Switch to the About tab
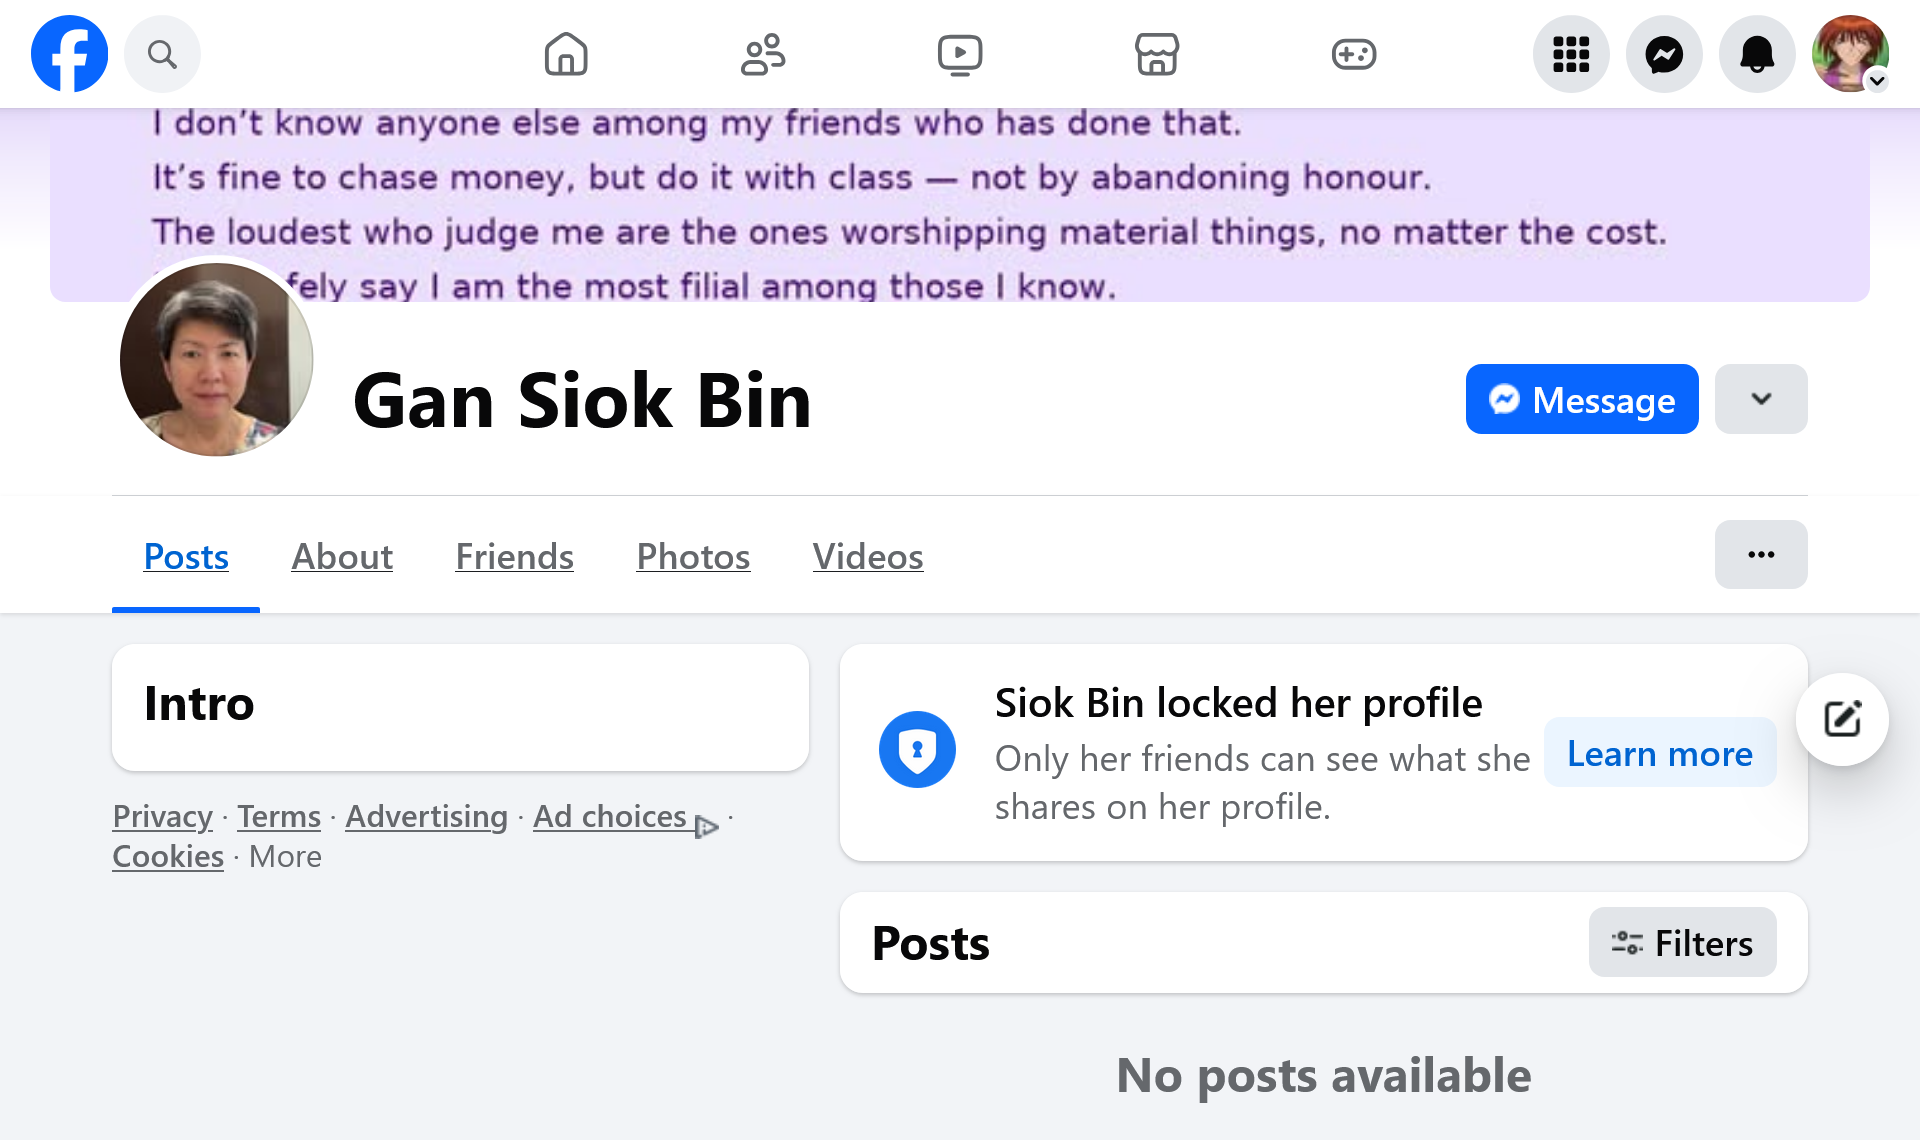This screenshot has width=1920, height=1140. [x=342, y=556]
